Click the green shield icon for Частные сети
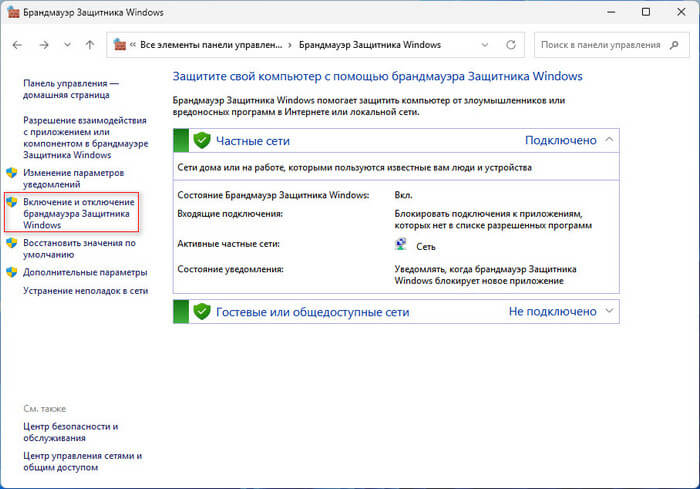Image resolution: width=700 pixels, height=489 pixels. coord(201,140)
